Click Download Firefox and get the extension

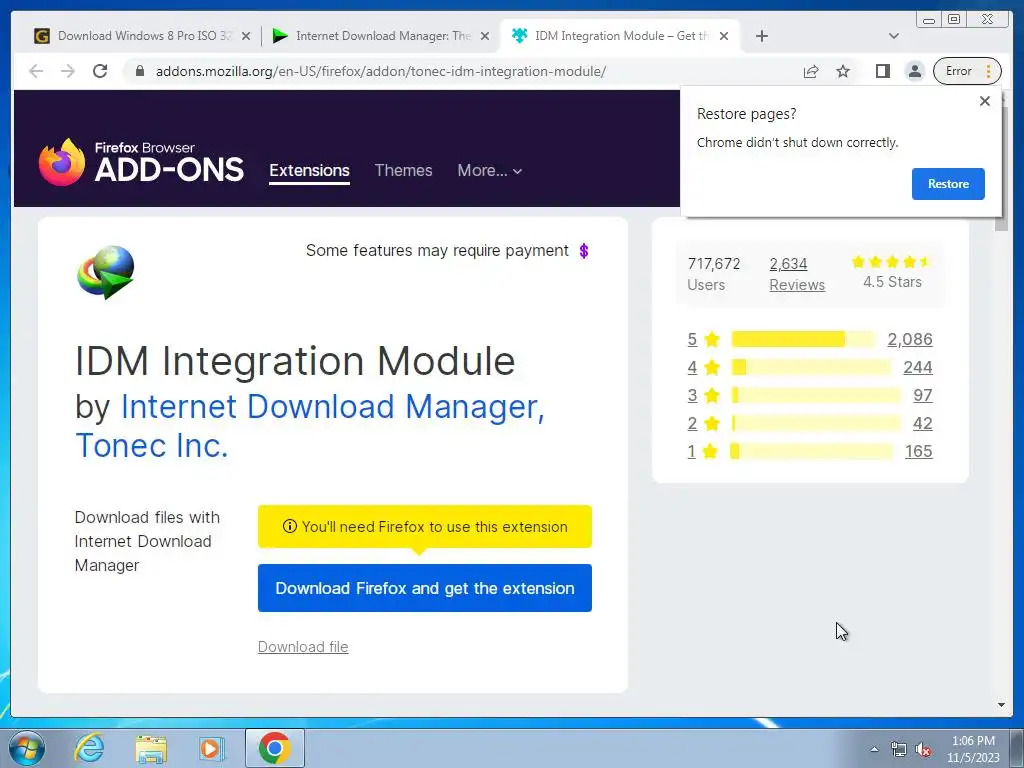[424, 588]
